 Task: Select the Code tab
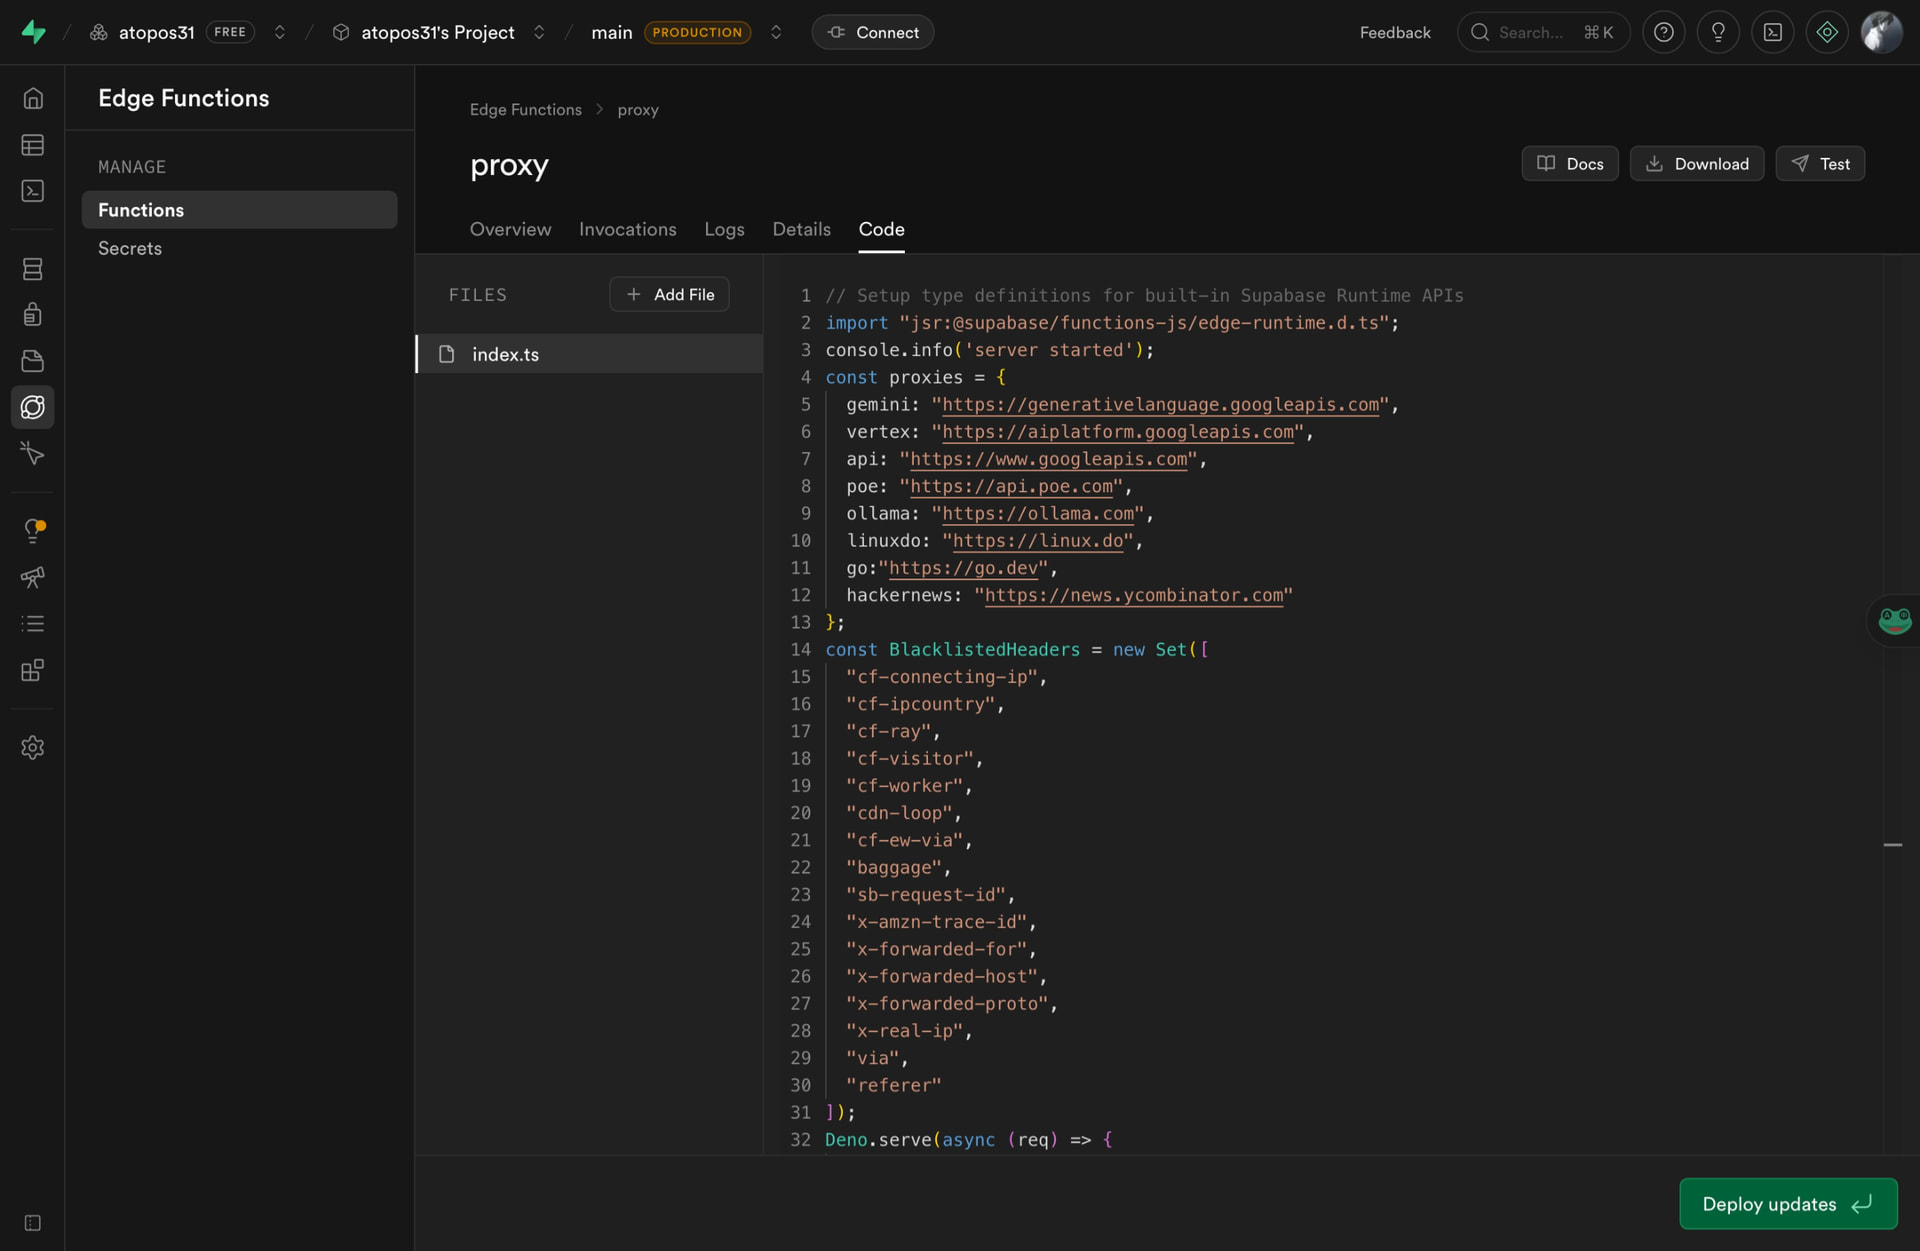tap(881, 229)
